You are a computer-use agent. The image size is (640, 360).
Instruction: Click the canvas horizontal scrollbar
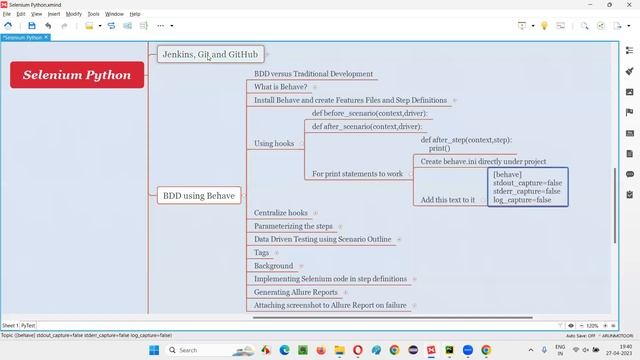tap(392, 317)
